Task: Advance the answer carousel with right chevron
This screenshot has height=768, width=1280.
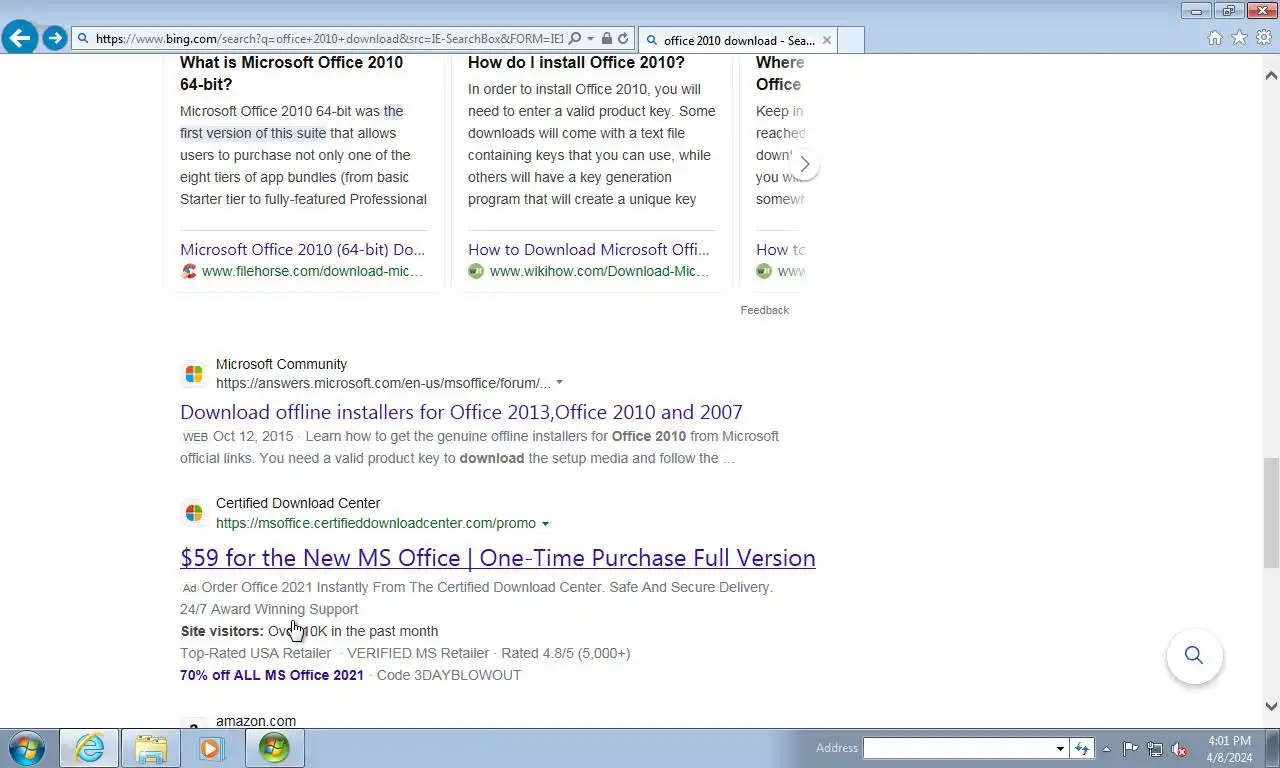Action: tap(804, 164)
